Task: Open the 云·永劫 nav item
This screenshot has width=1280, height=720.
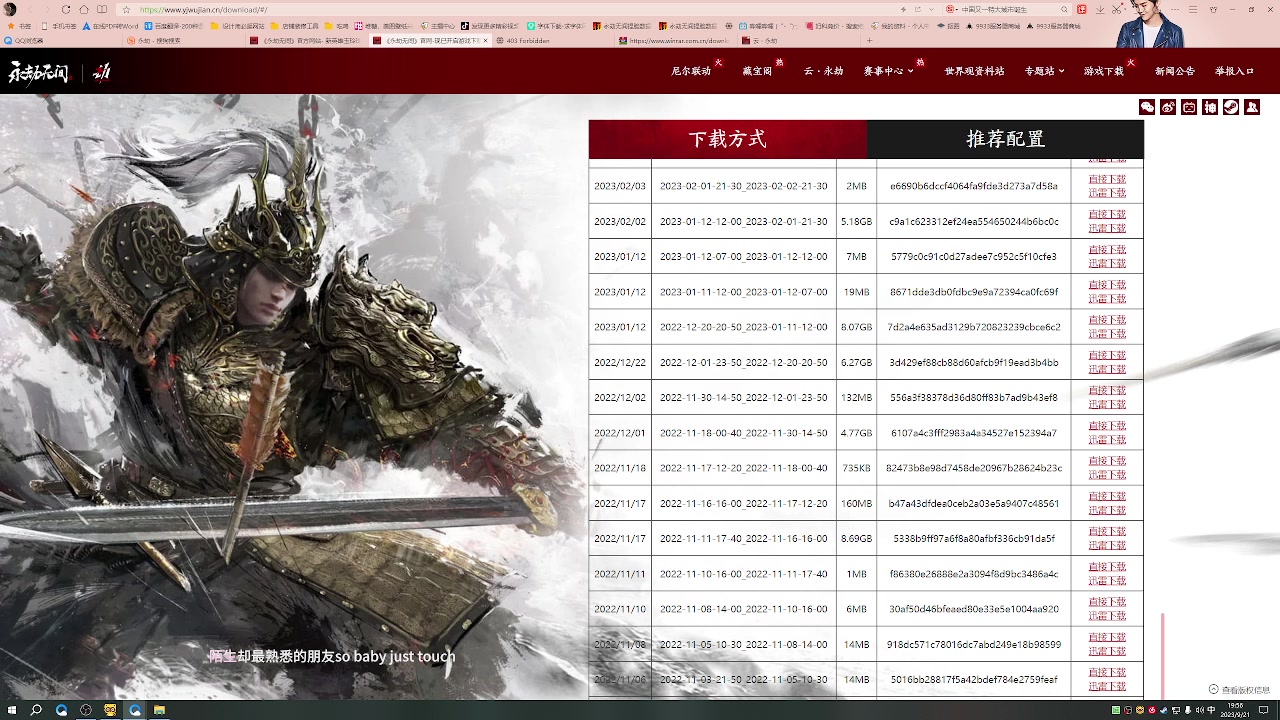Action: pos(823,71)
